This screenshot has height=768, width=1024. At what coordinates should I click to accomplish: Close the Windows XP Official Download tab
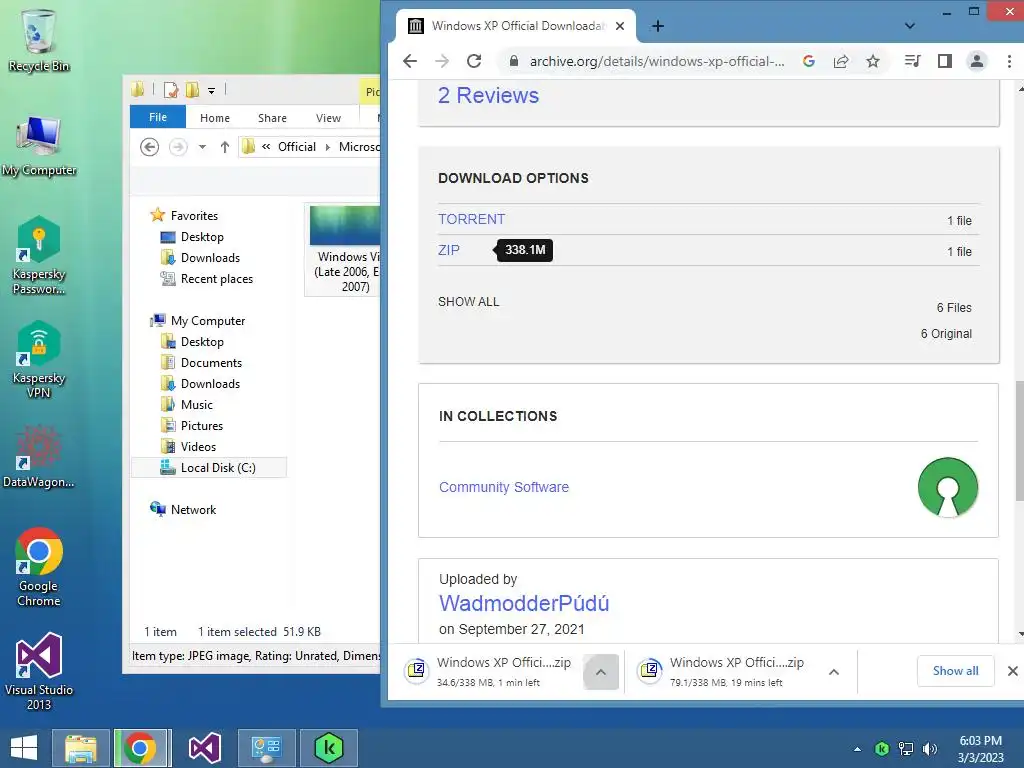[x=620, y=26]
